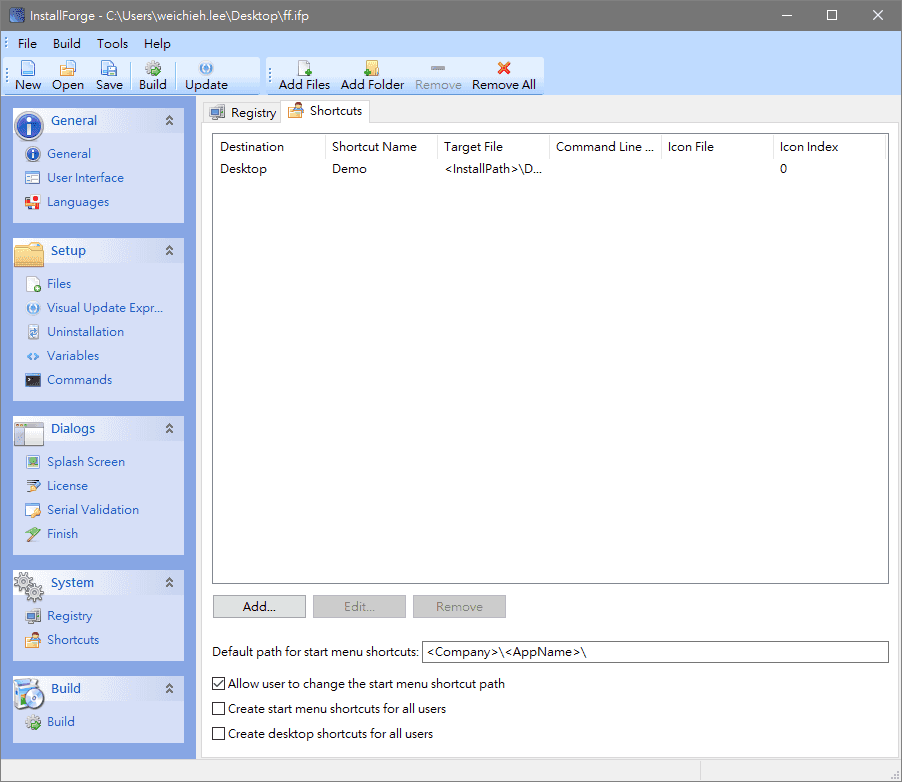Click the Add... button
Screen dimensions: 902x782
click(x=259, y=606)
